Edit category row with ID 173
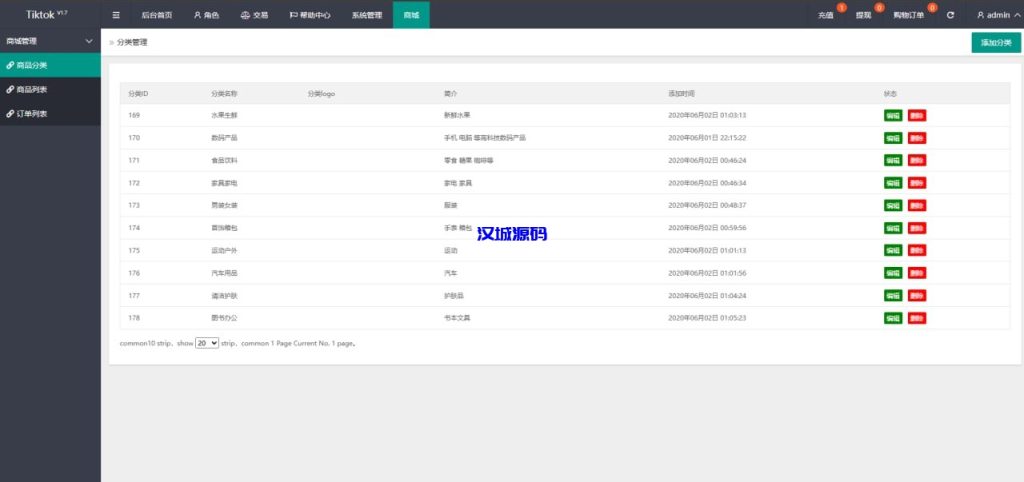 click(x=893, y=206)
